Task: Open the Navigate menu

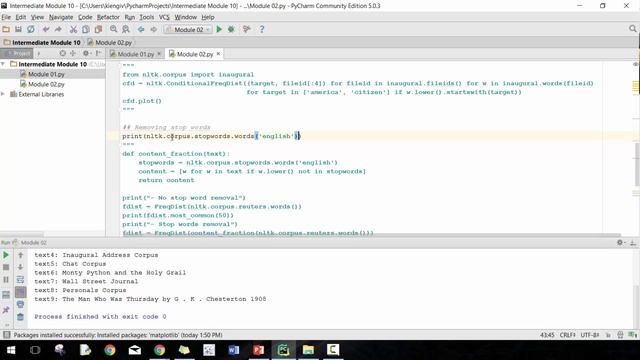Action: (61, 17)
